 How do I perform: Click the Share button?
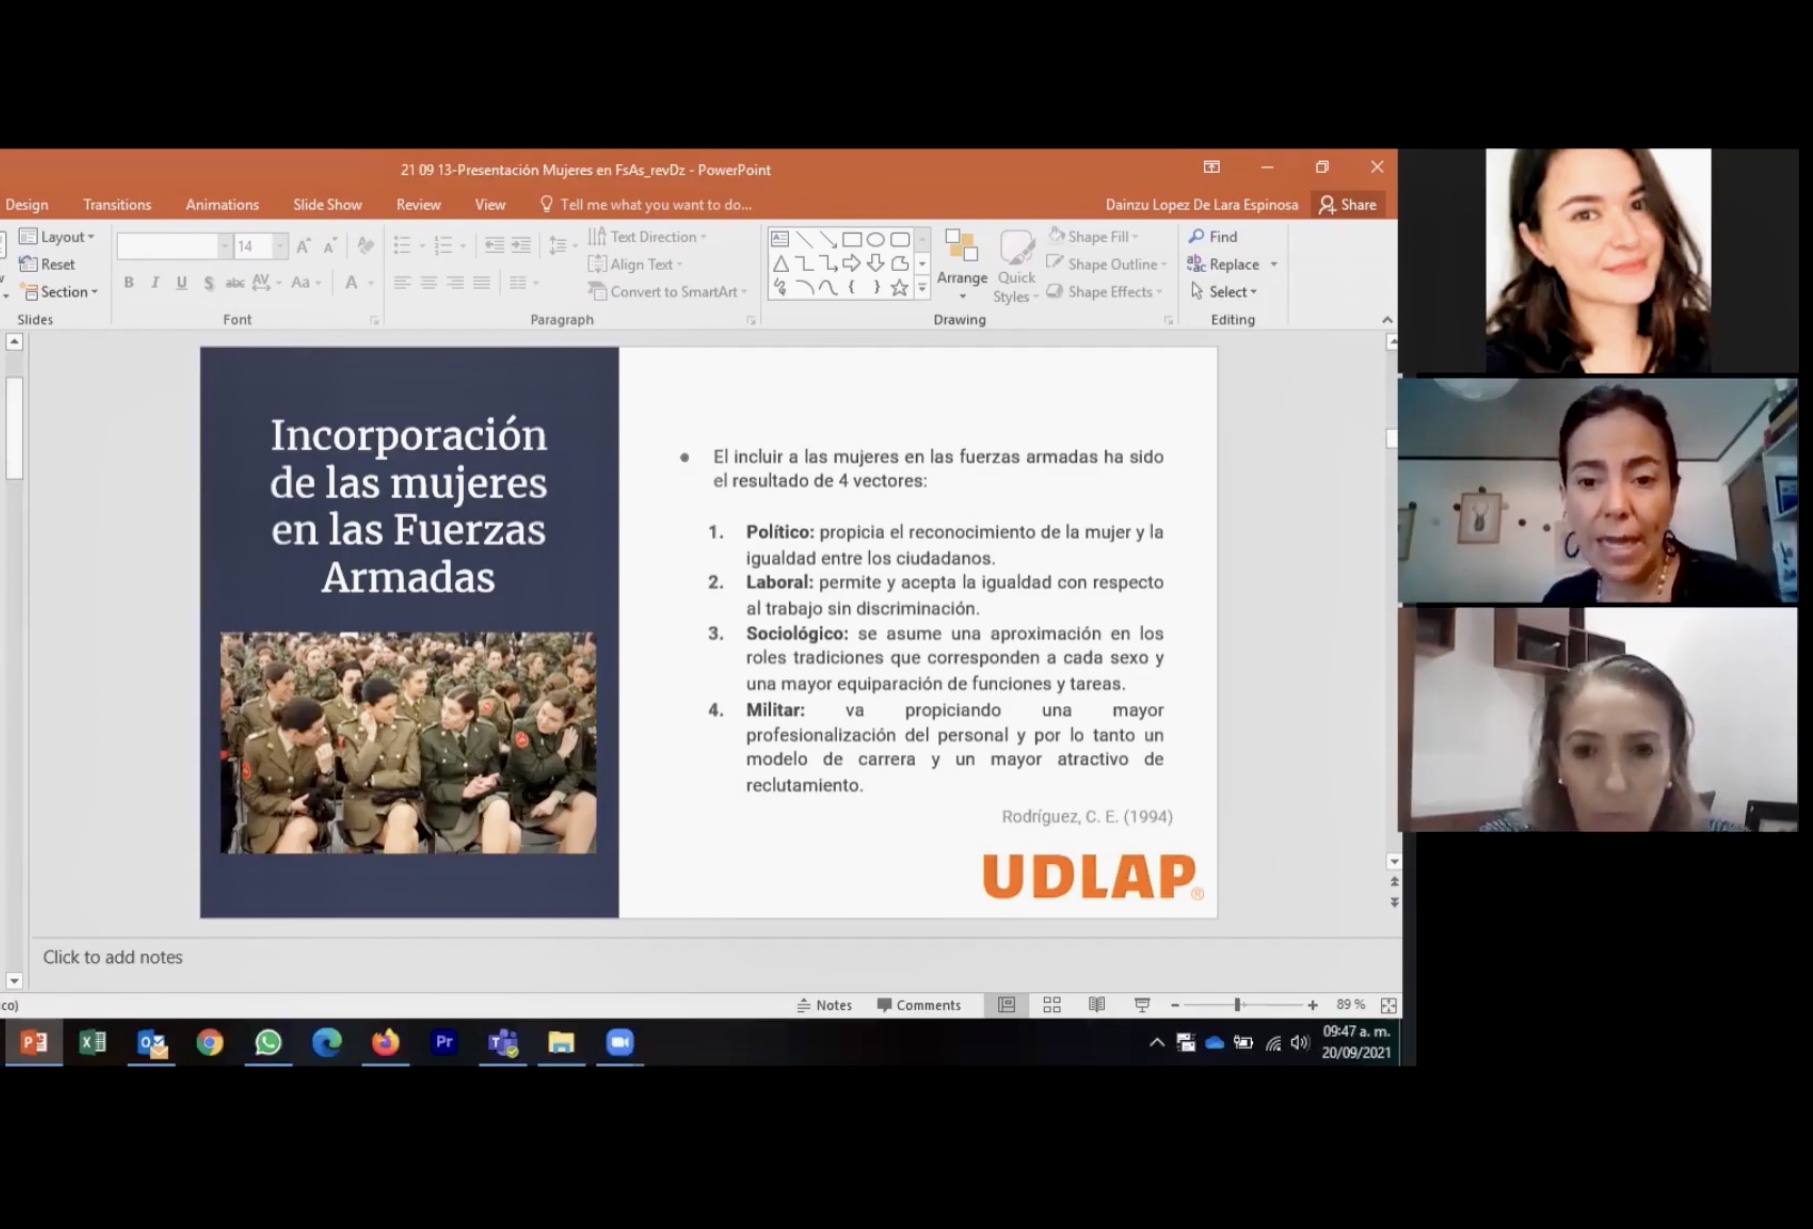1348,205
